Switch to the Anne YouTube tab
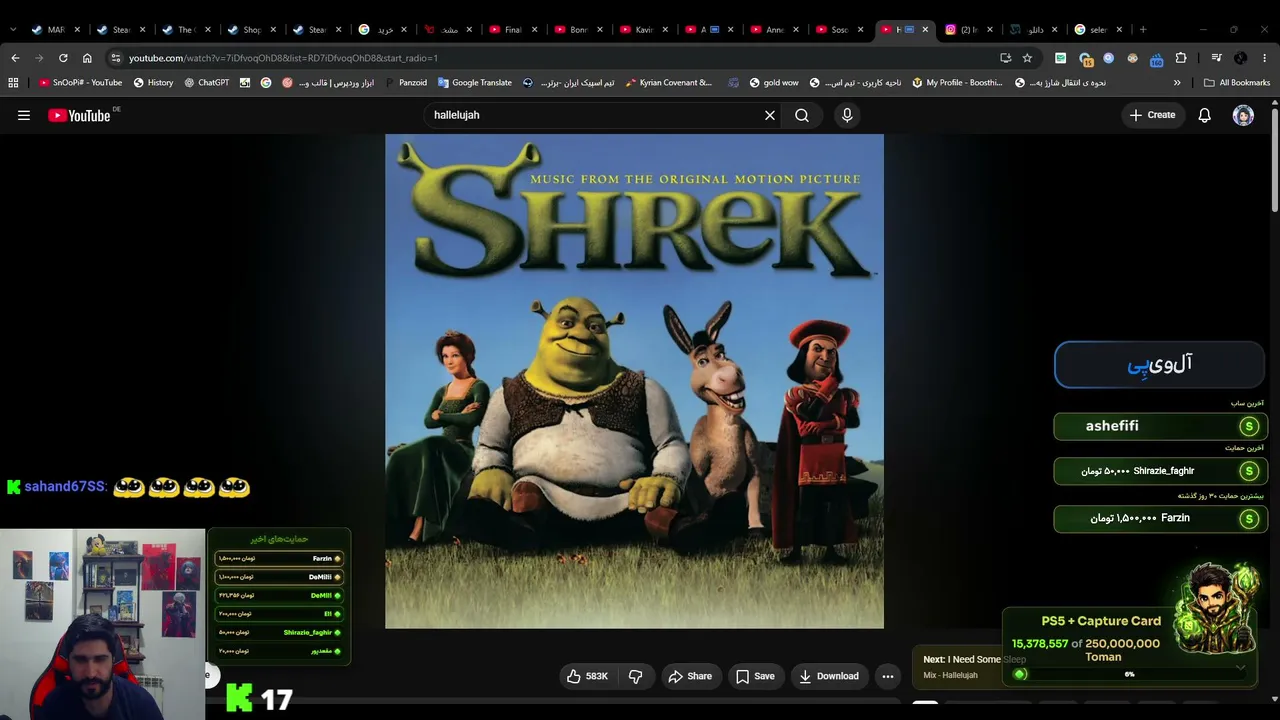The width and height of the screenshot is (1280, 720). click(x=774, y=30)
